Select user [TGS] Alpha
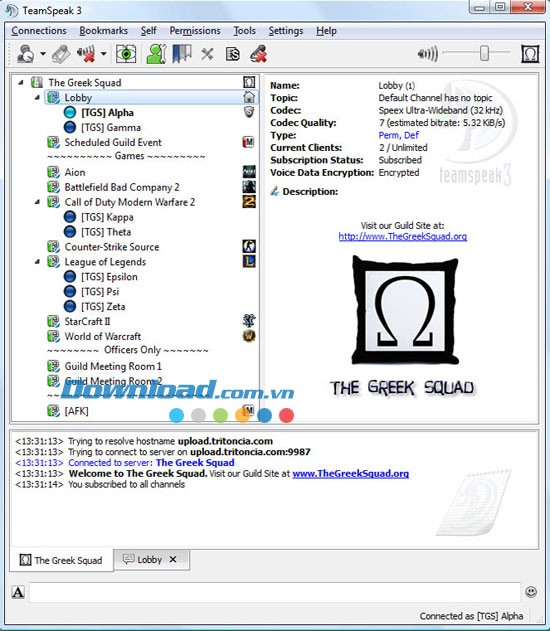This screenshot has width=550, height=631. click(107, 113)
